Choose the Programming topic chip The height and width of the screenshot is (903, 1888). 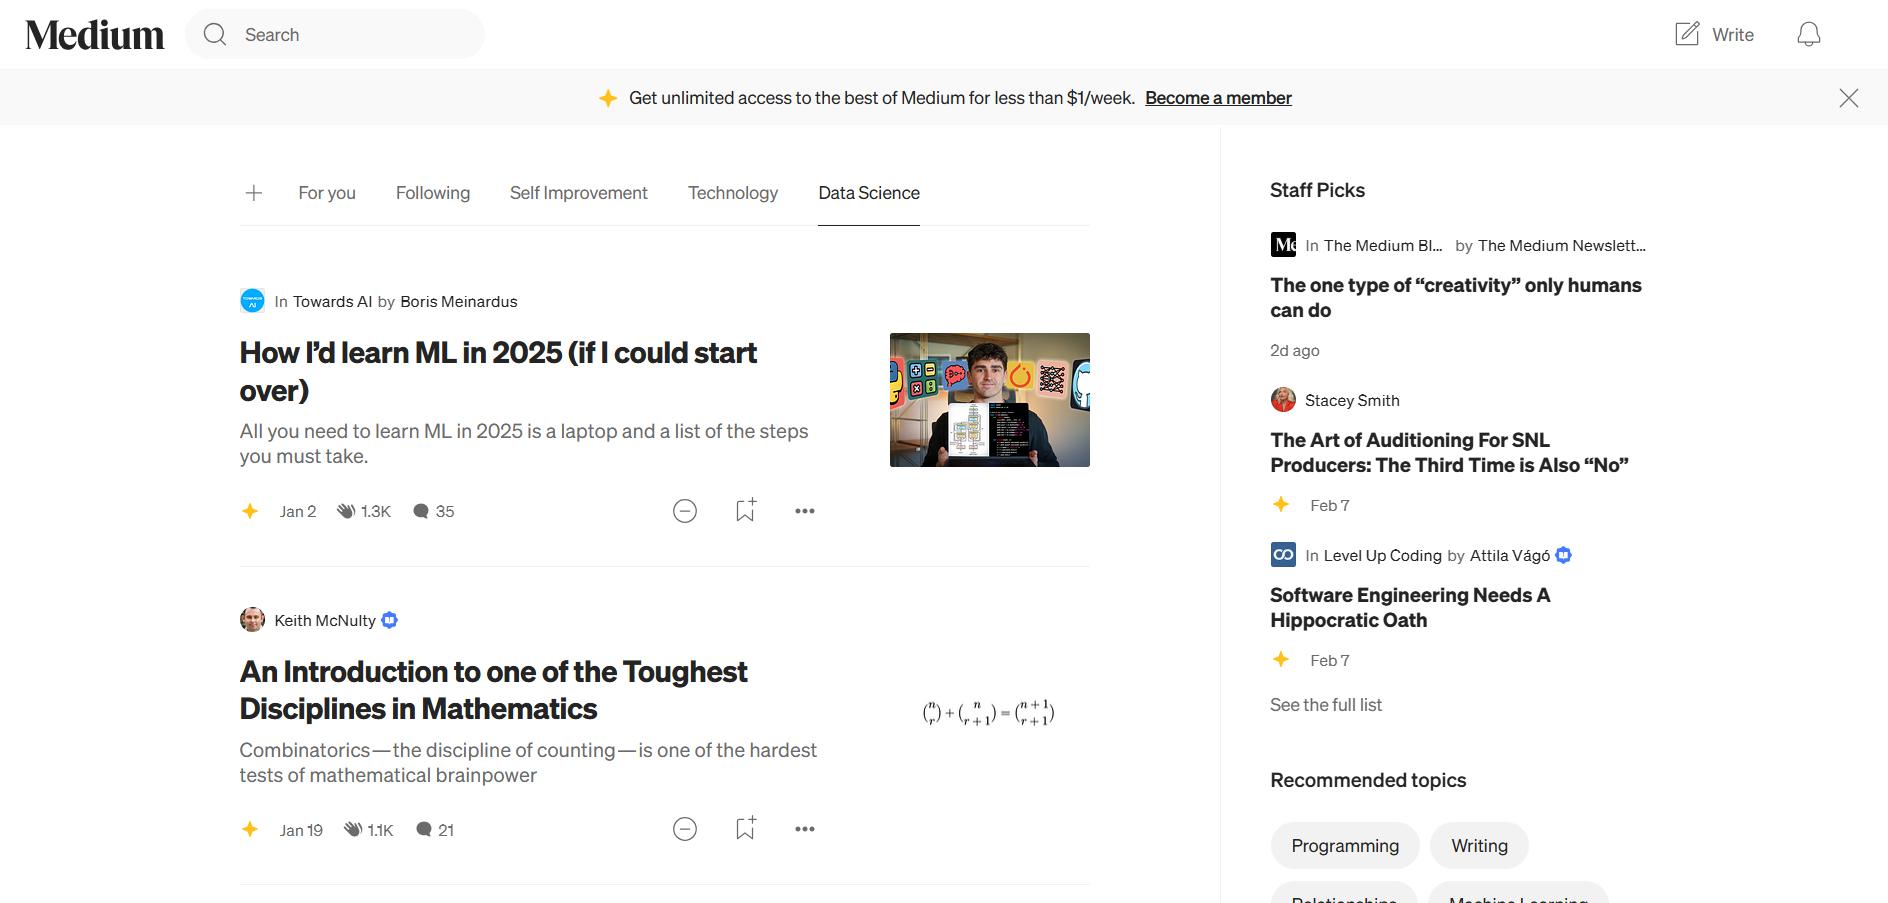pos(1345,846)
